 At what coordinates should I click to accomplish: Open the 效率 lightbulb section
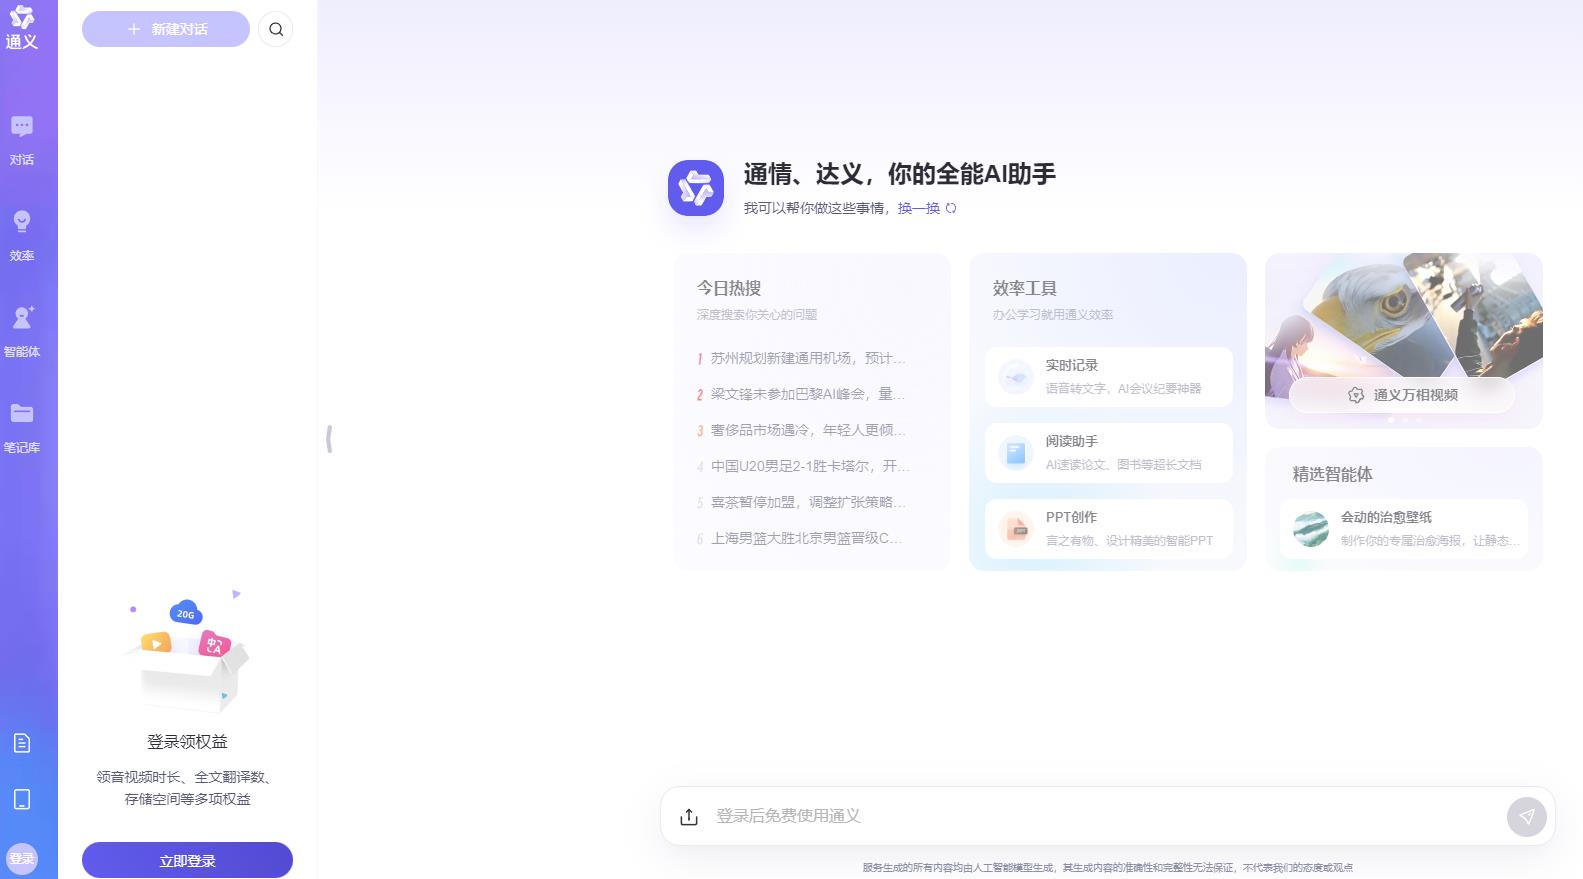tap(22, 235)
